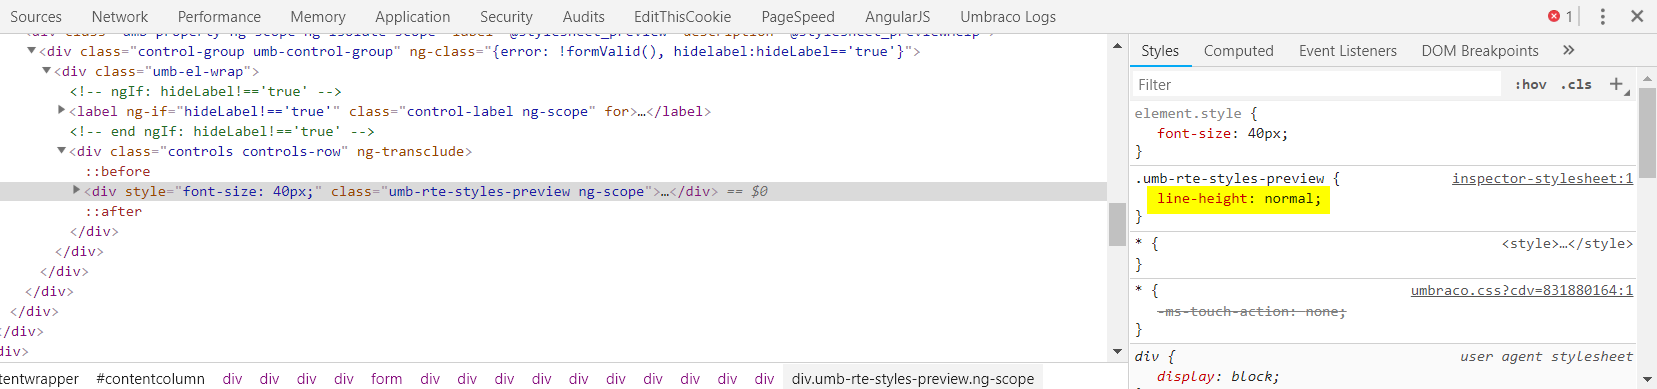Add a new style rule with plus icon
Image resolution: width=1657 pixels, height=389 pixels.
(x=1616, y=85)
